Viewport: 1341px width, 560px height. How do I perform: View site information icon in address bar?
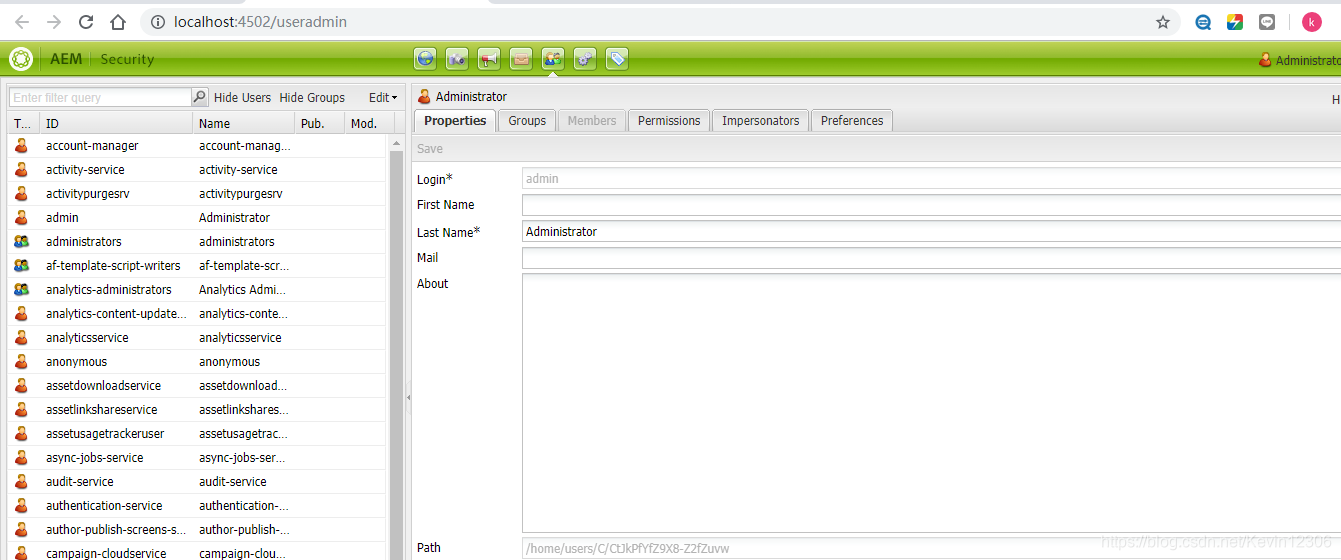(x=157, y=22)
